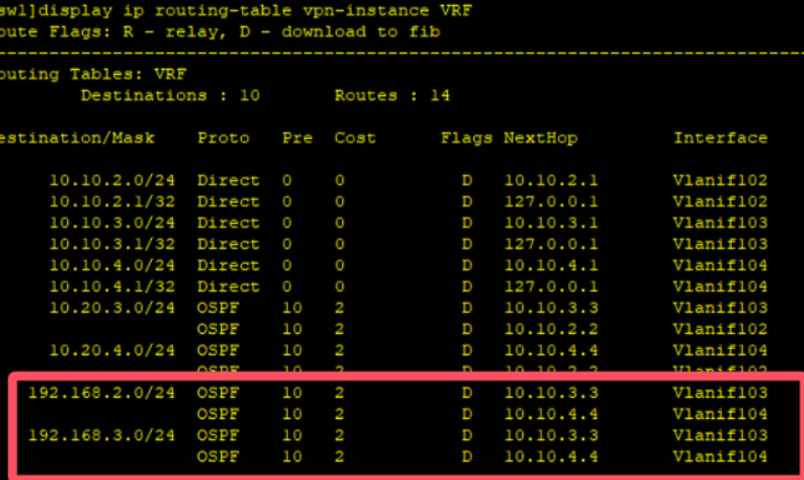This screenshot has width=804, height=480.
Task: Click next hop 10.10.2.1
Action: coord(551,181)
